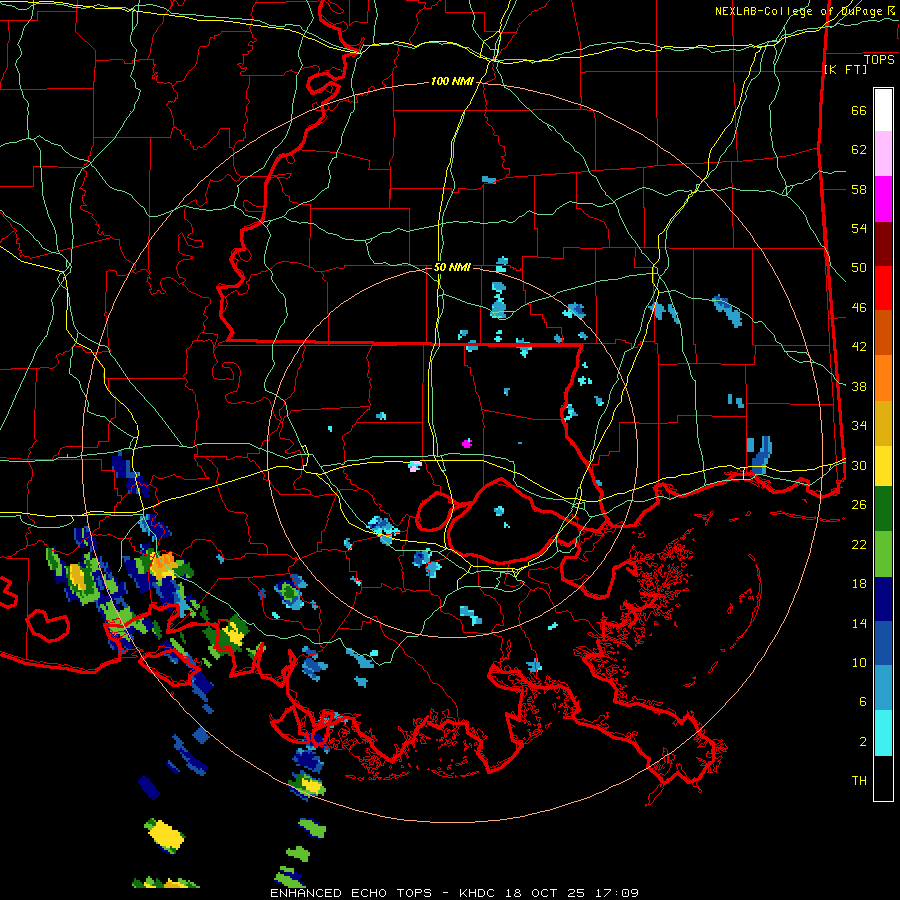Point at the "42" legend label
This screenshot has width=900, height=900.
(859, 347)
